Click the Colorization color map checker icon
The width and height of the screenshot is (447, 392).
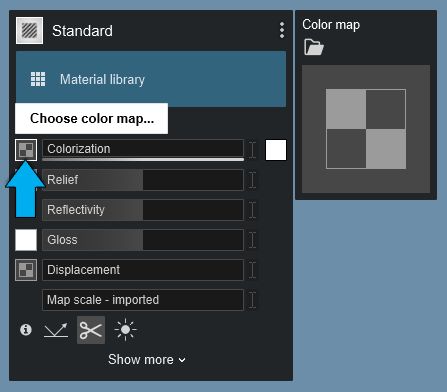tap(26, 150)
